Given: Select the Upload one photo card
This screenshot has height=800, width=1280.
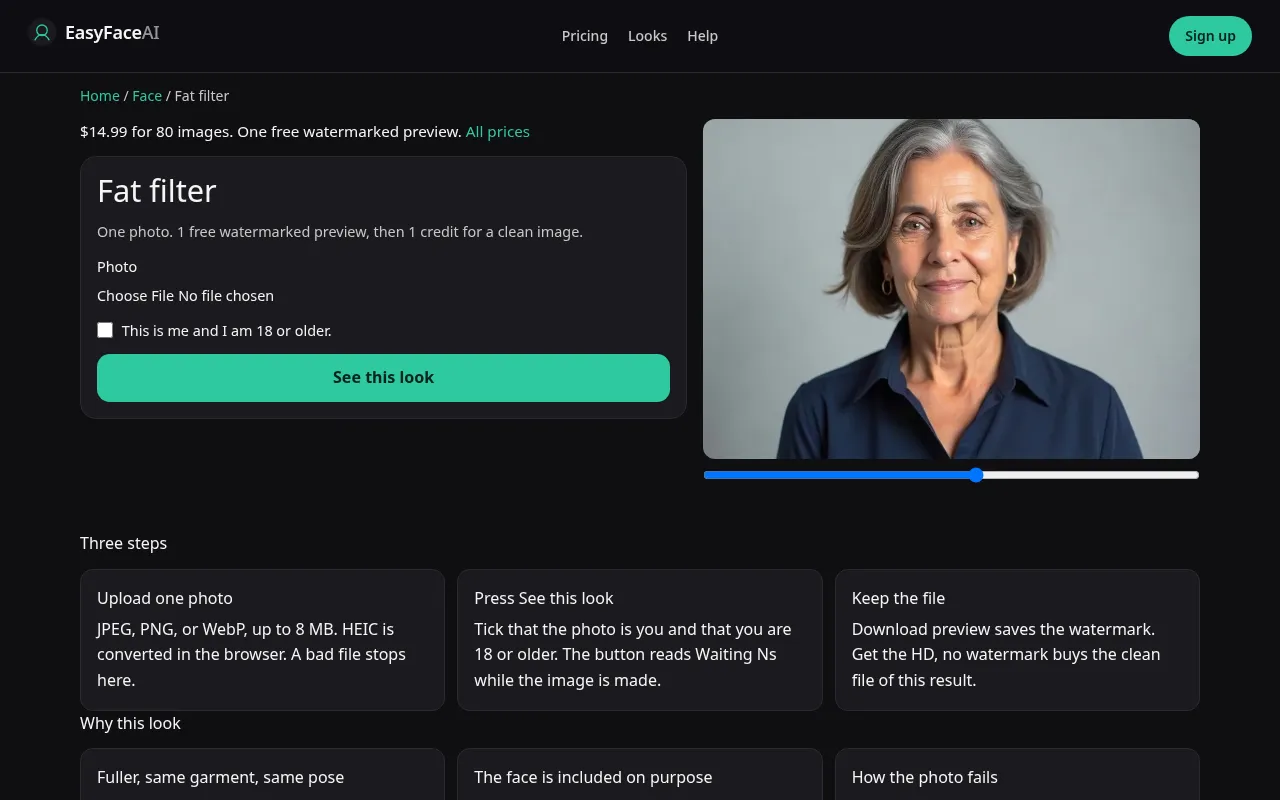Looking at the screenshot, I should (x=262, y=640).
